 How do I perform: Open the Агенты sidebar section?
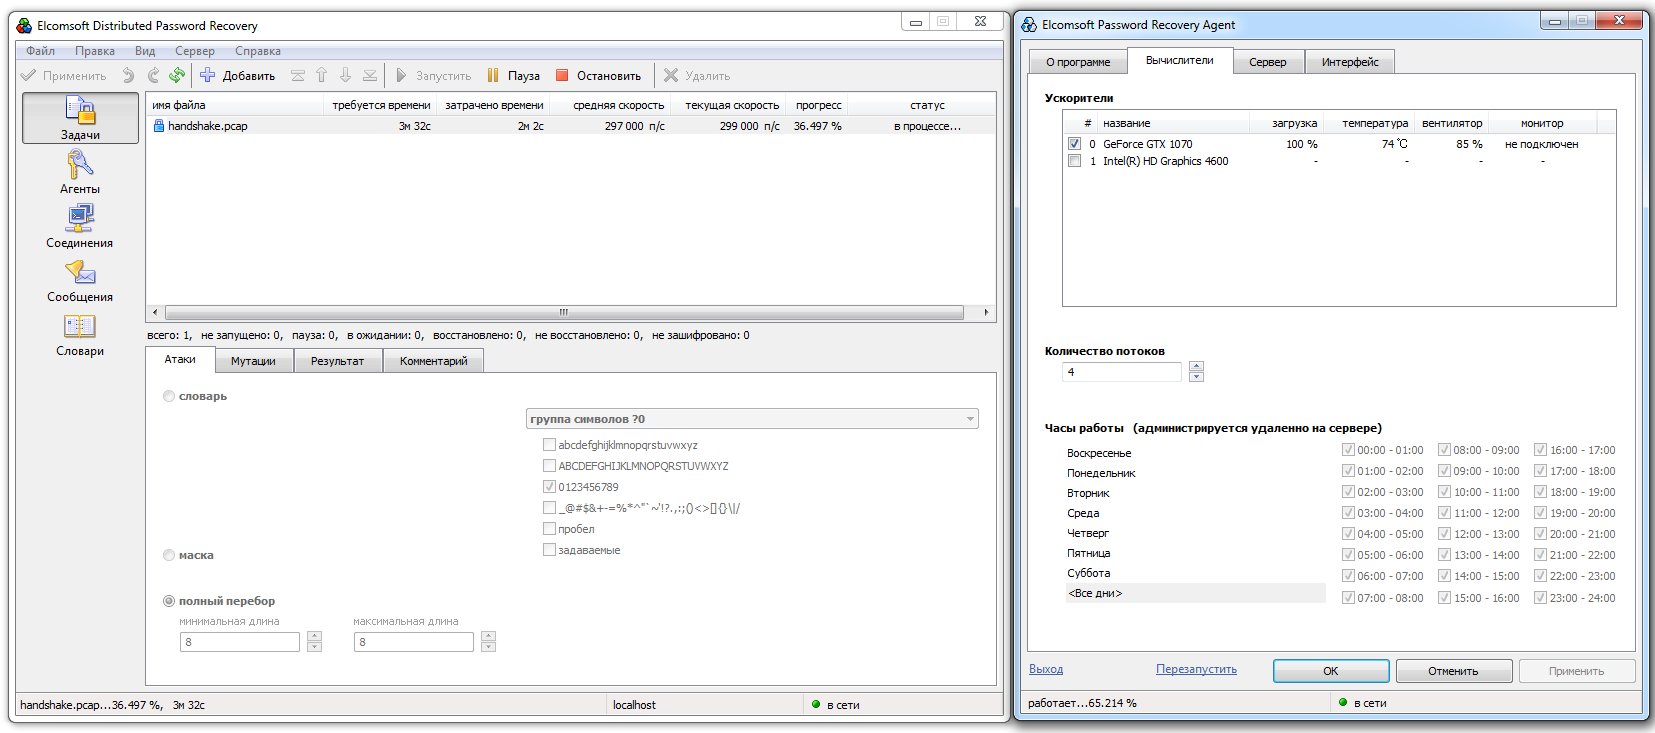click(x=80, y=172)
